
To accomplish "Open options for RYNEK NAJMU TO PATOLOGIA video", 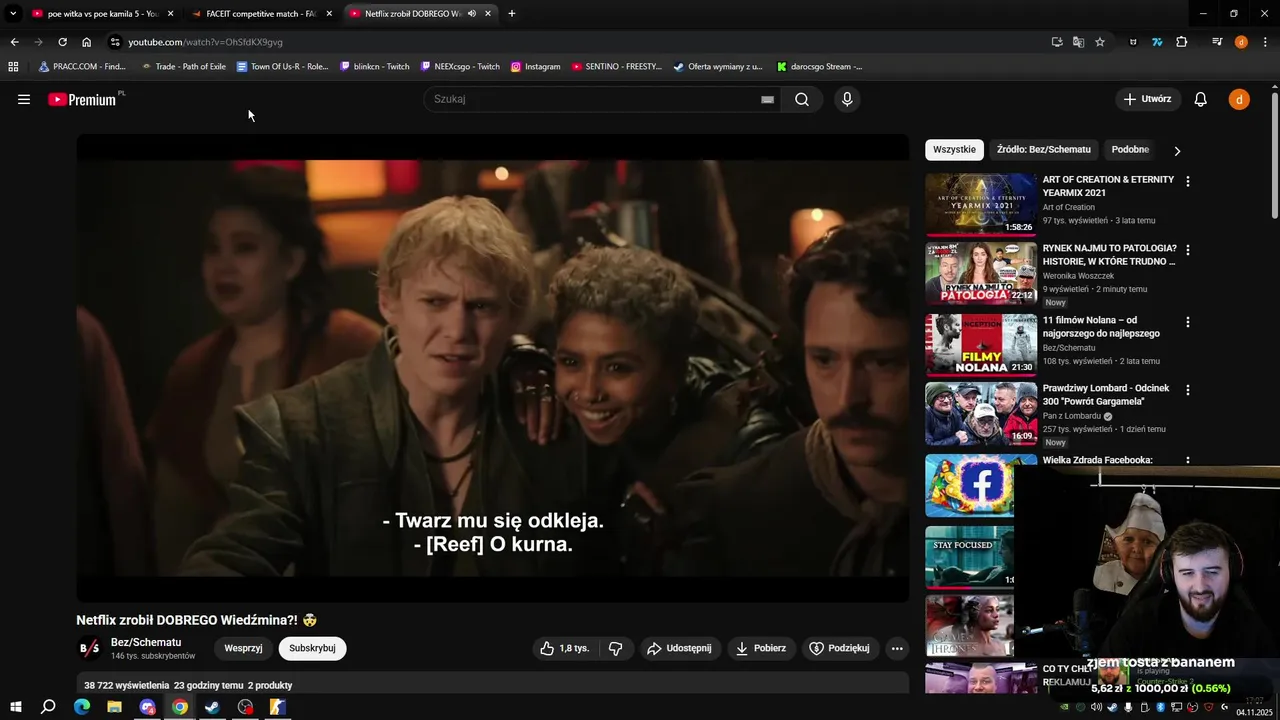I will click(x=1188, y=250).
